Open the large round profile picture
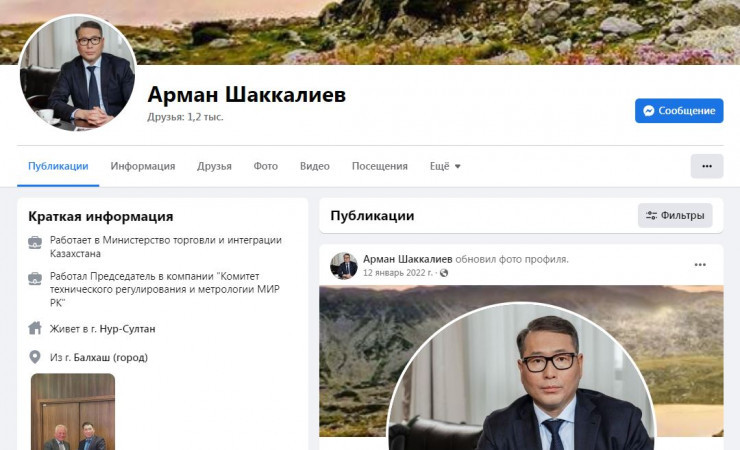This screenshot has height=450, width=740. 77,73
